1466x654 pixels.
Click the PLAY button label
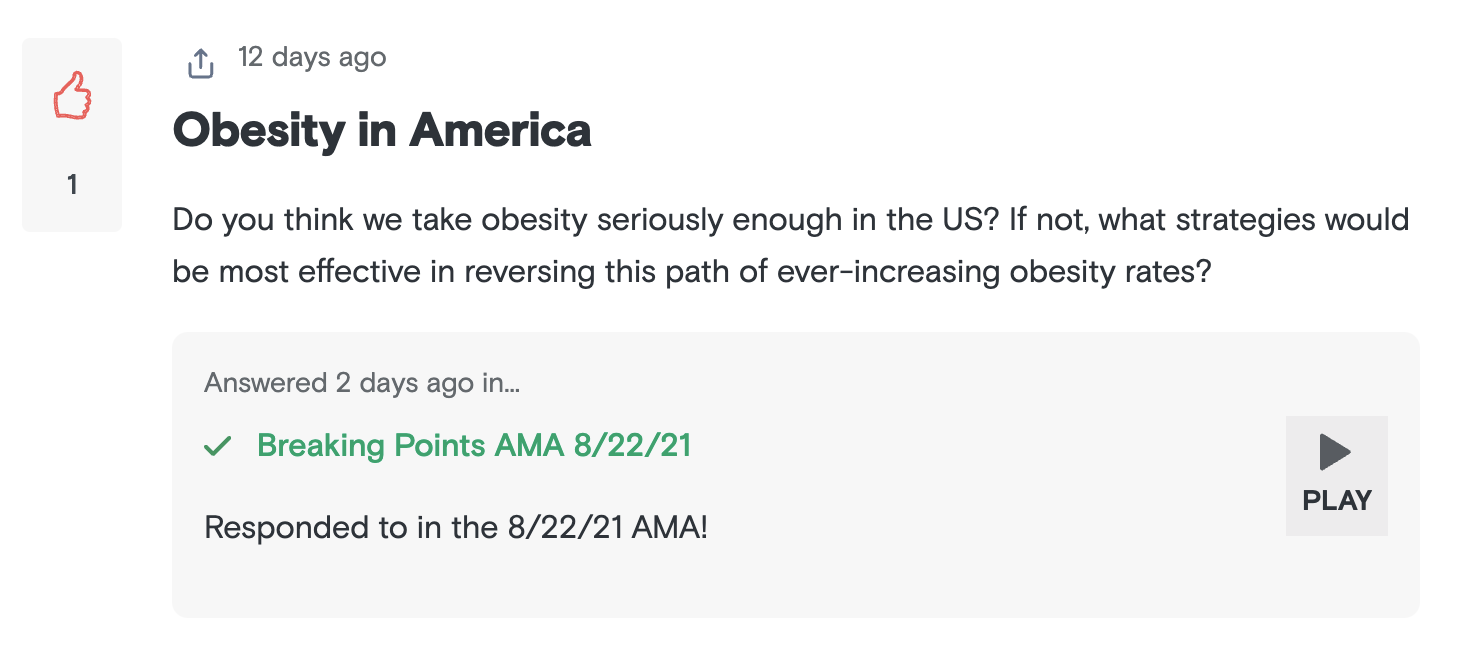1337,500
